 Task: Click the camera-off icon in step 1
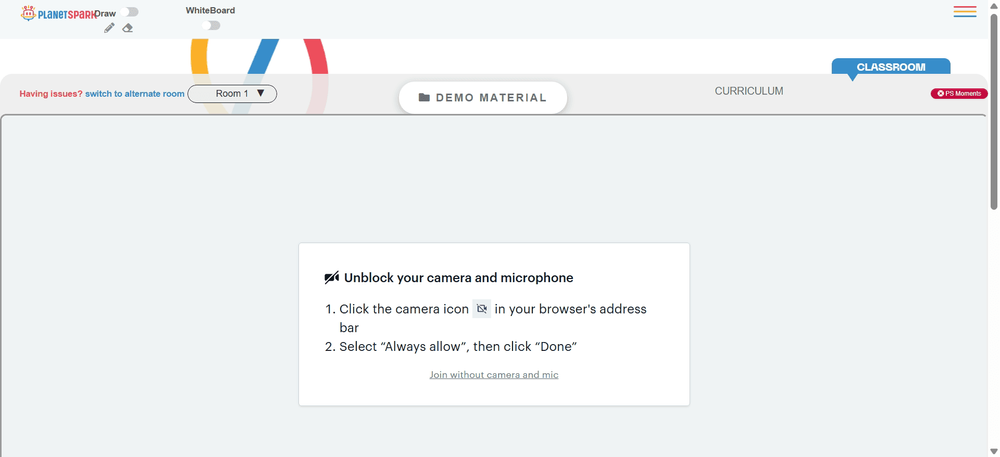tap(482, 309)
